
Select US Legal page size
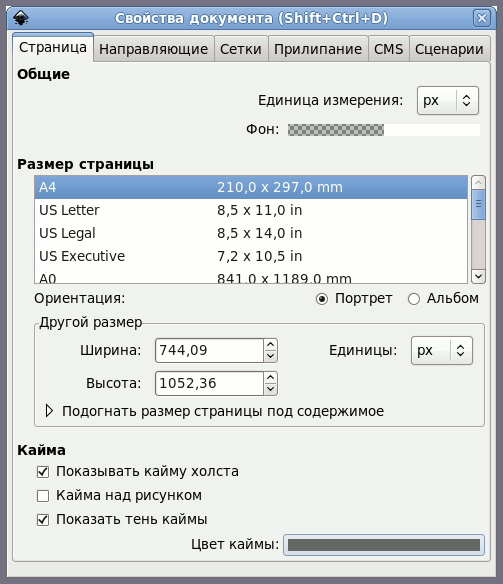(x=251, y=233)
